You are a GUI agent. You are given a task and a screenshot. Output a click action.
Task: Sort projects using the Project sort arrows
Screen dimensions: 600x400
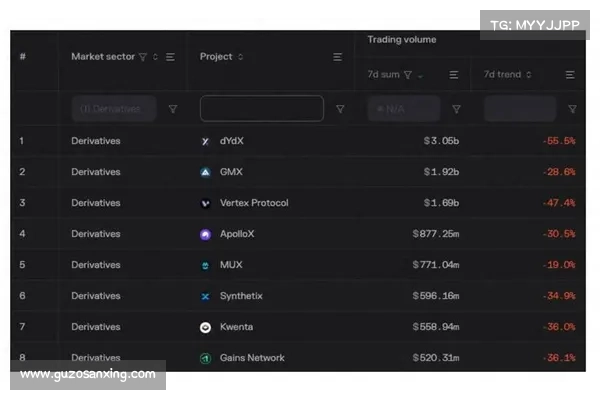[240, 57]
